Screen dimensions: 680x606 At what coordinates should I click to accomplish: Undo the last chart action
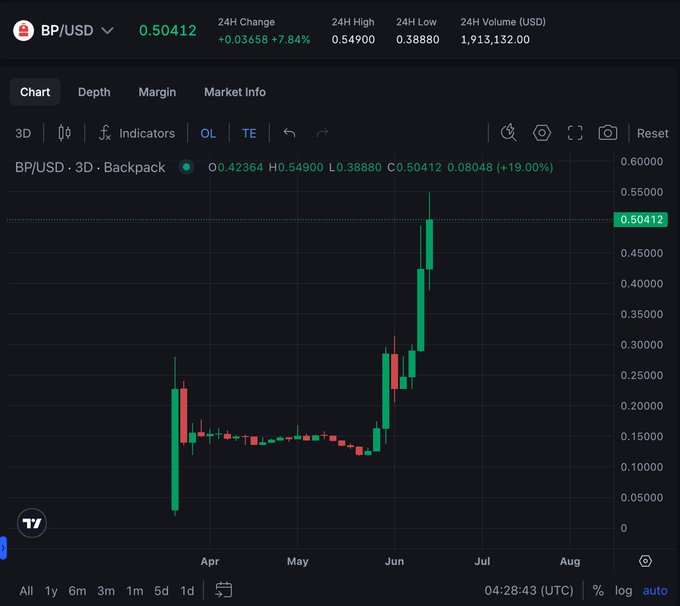click(x=289, y=133)
